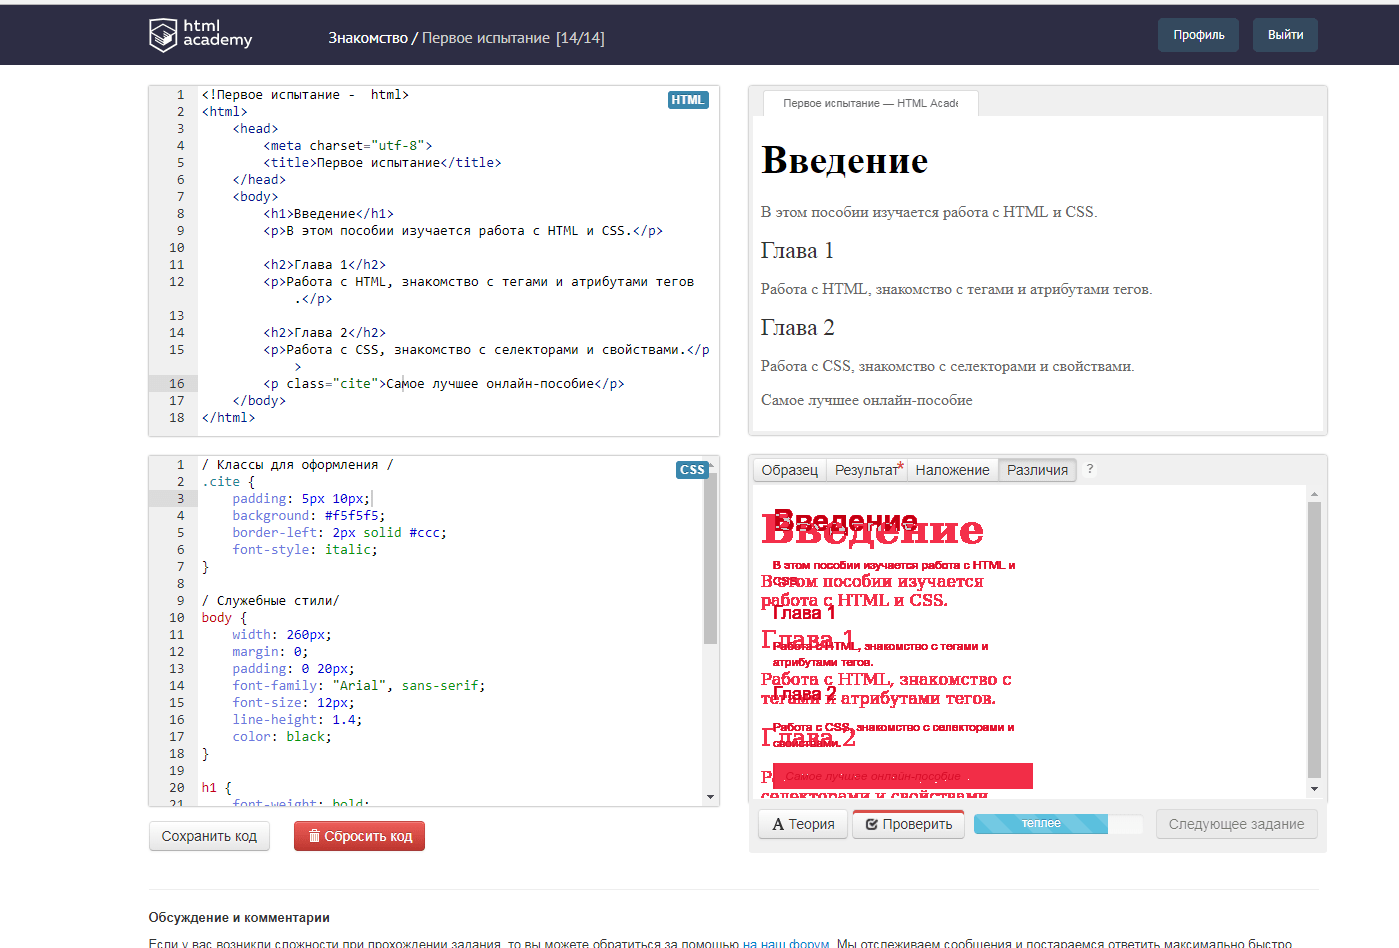This screenshot has height=948, width=1399.
Task: Click the теплее progress bar
Action: [x=1058, y=824]
